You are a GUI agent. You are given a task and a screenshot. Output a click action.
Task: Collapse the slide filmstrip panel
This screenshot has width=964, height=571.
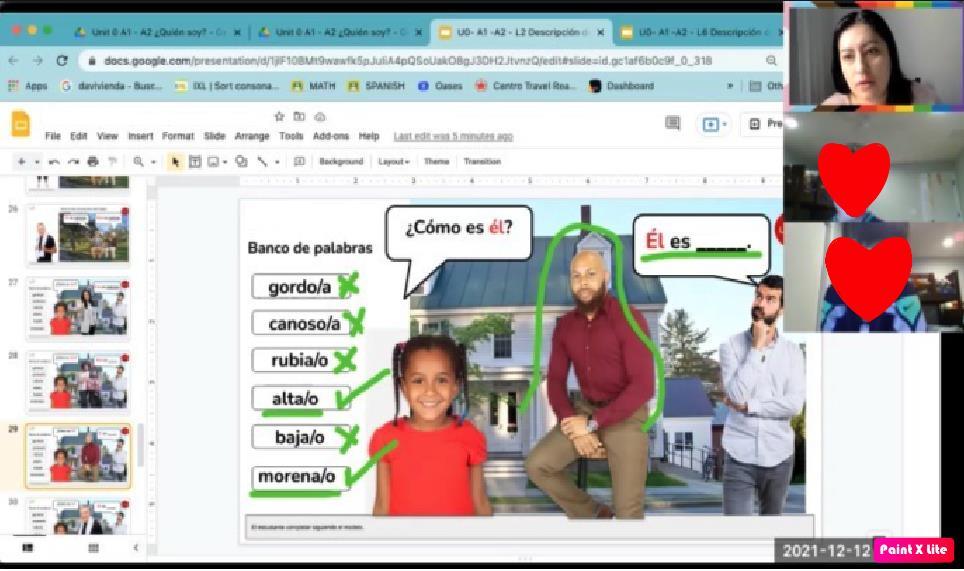click(136, 548)
